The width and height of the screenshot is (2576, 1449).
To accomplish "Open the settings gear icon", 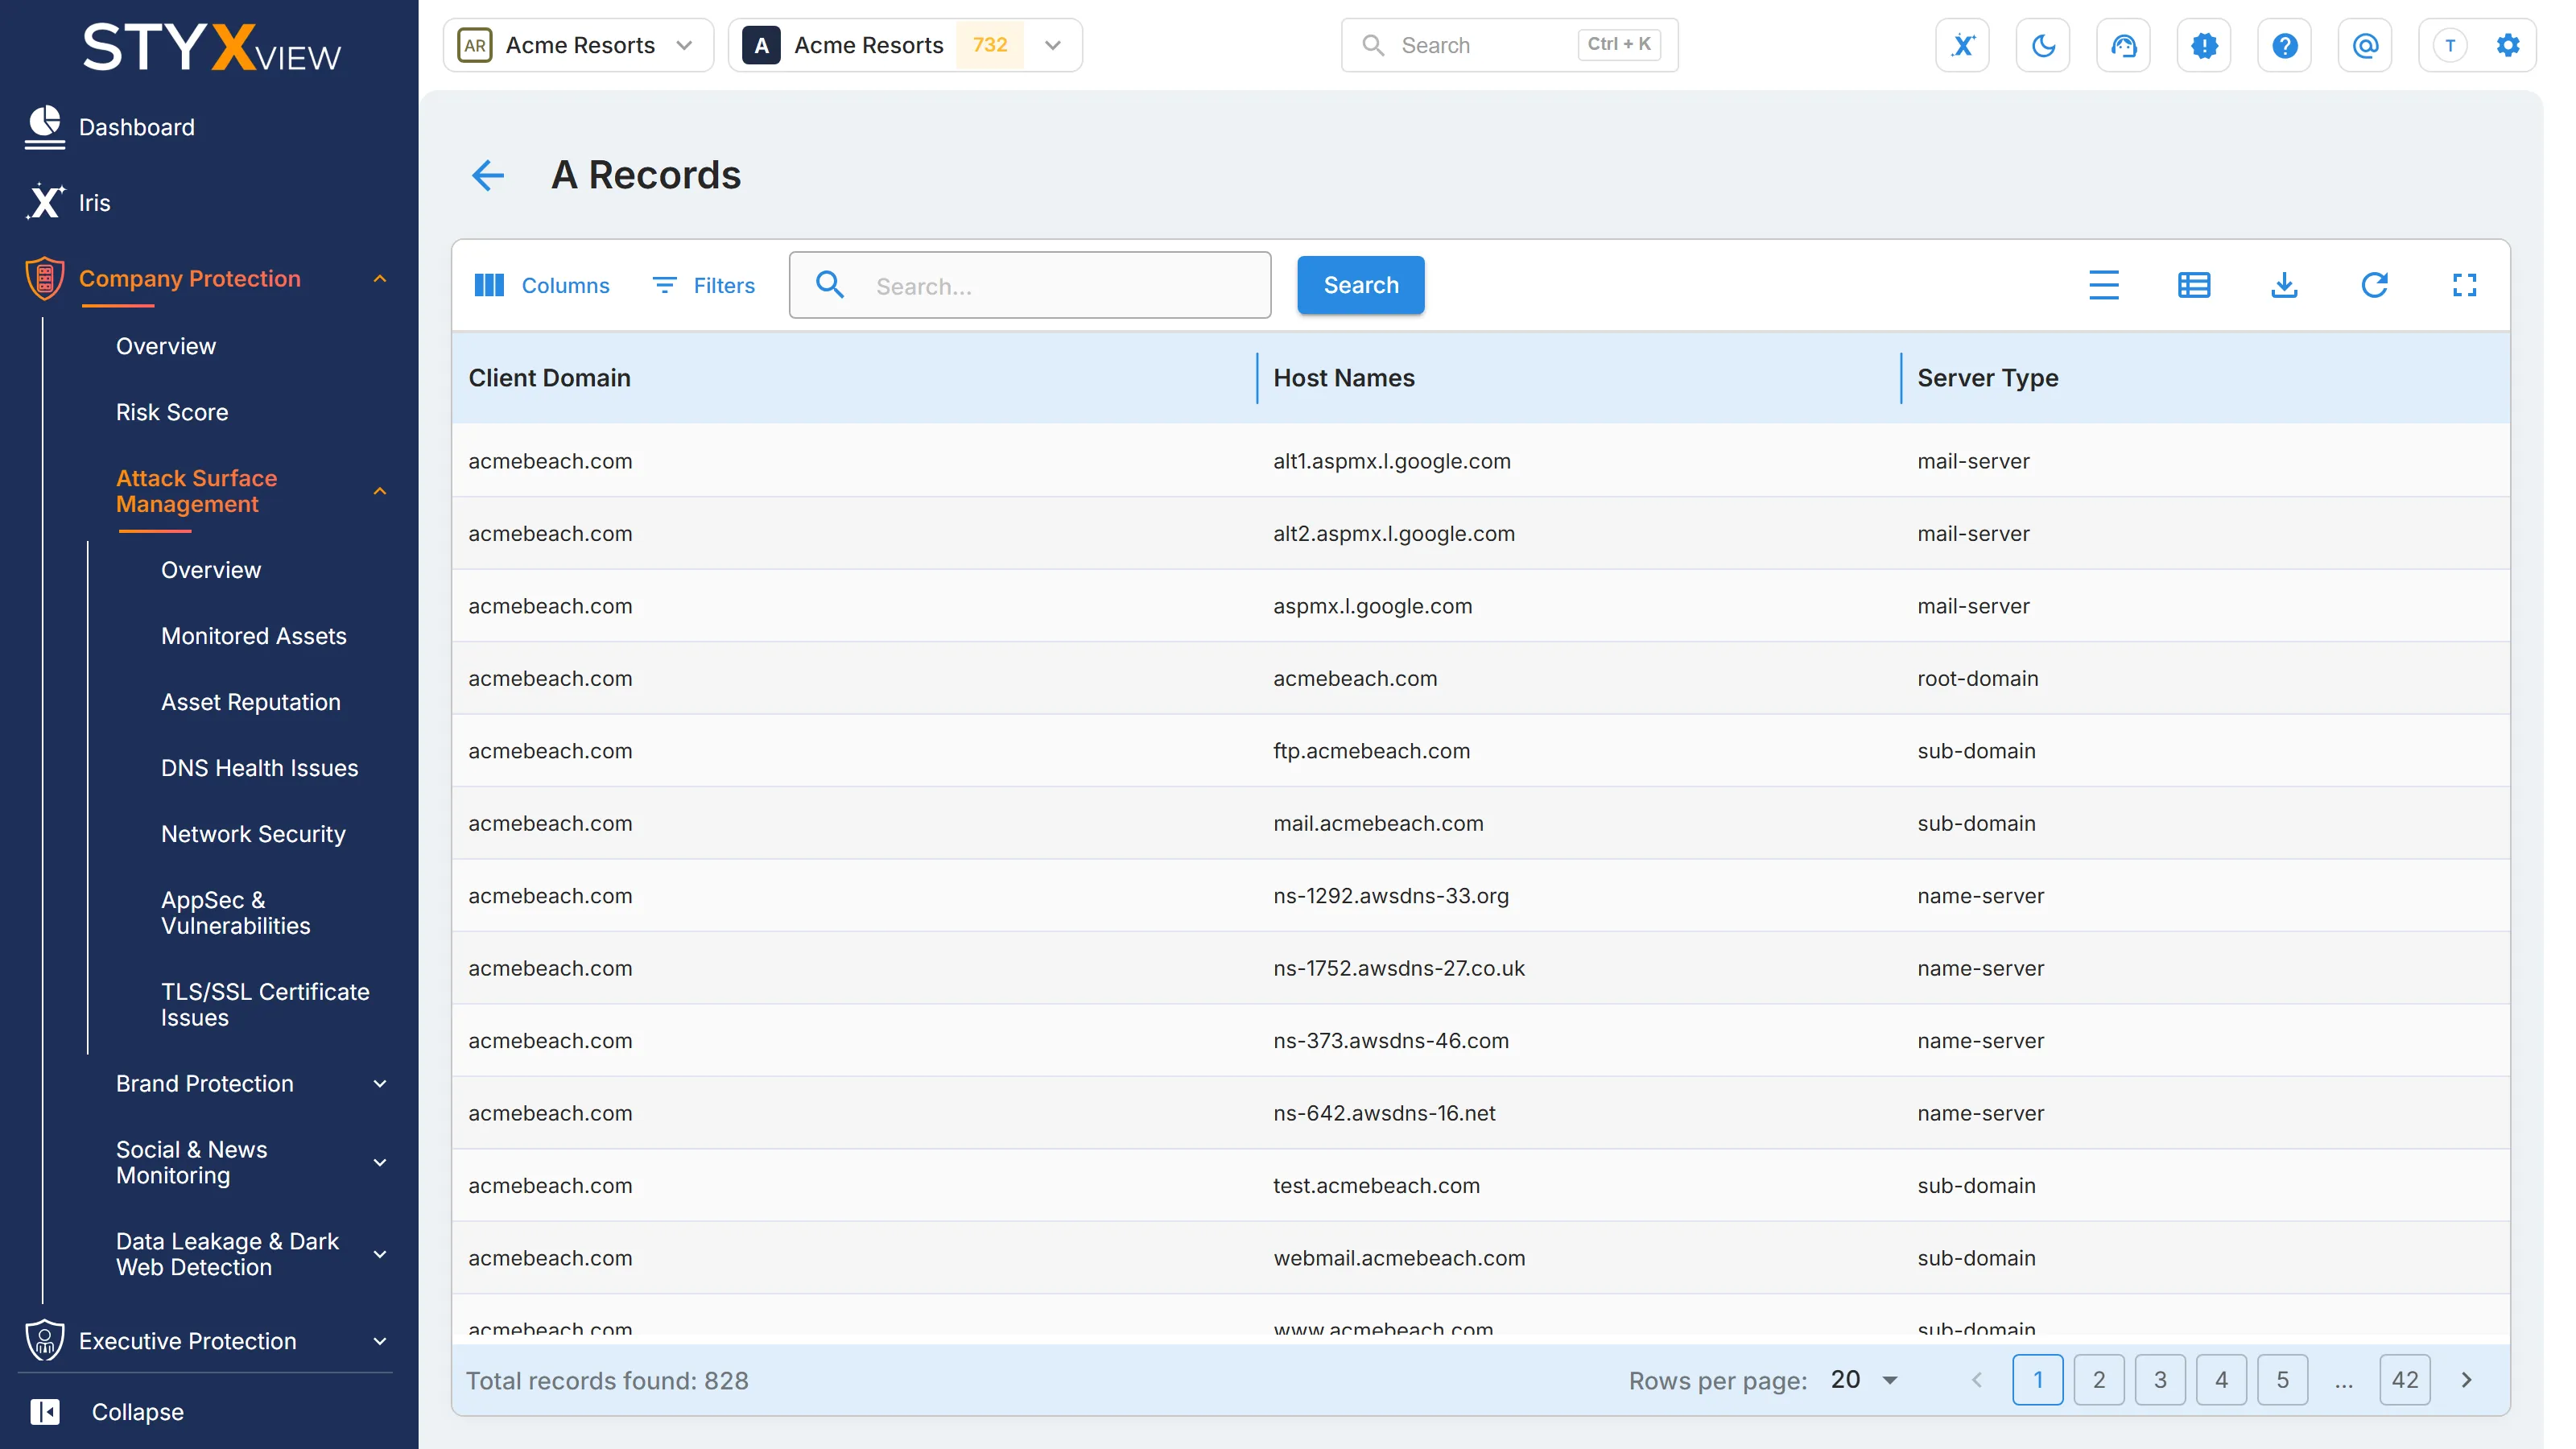I will pos(2507,45).
